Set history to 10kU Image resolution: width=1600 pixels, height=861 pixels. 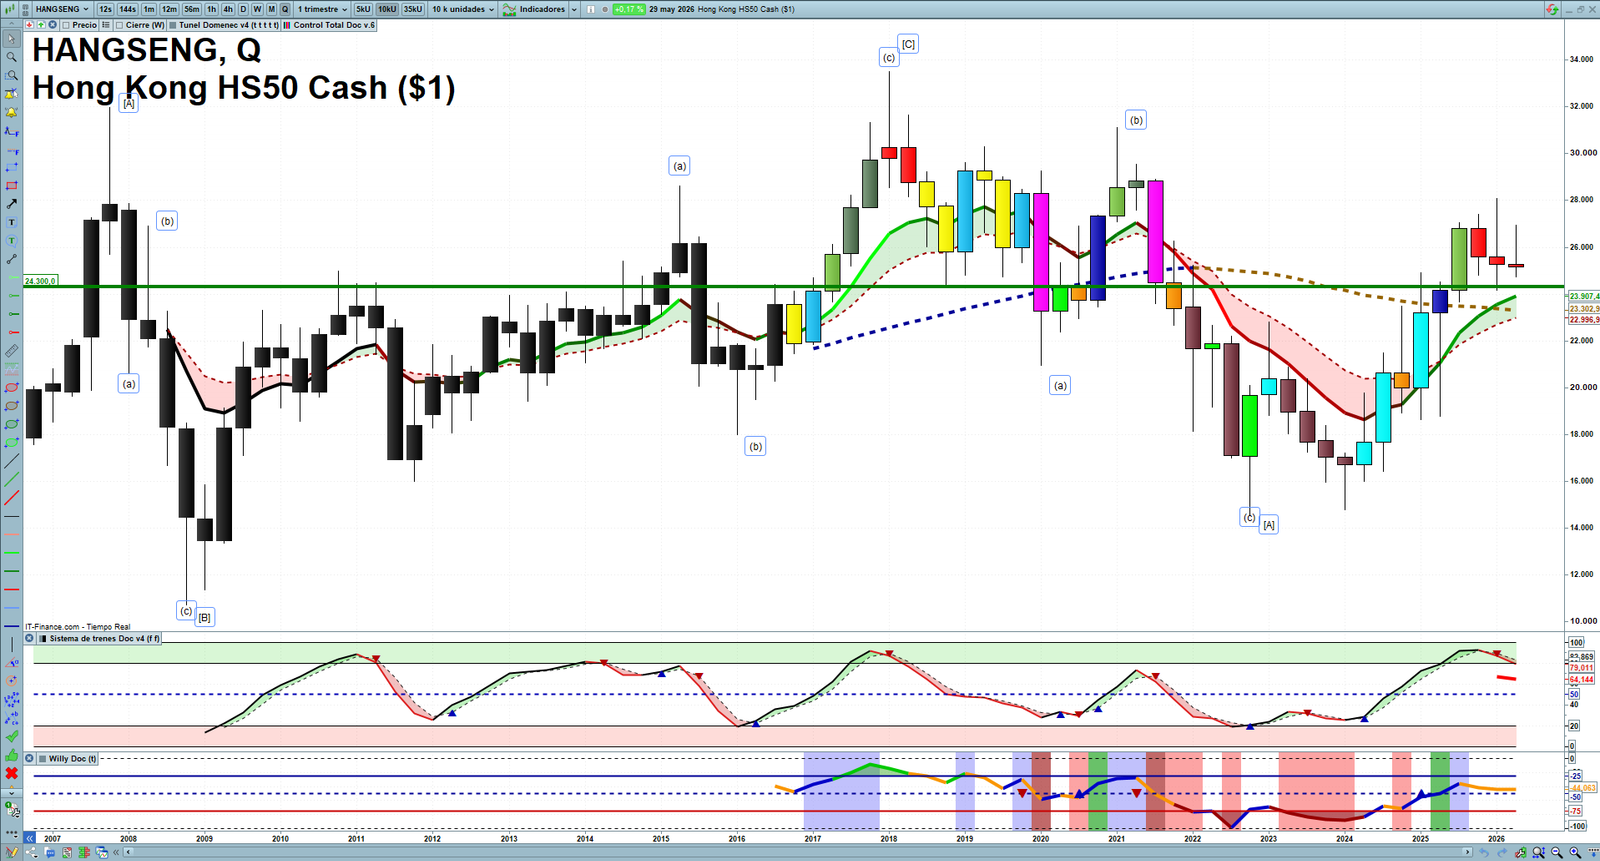pyautogui.click(x=387, y=9)
